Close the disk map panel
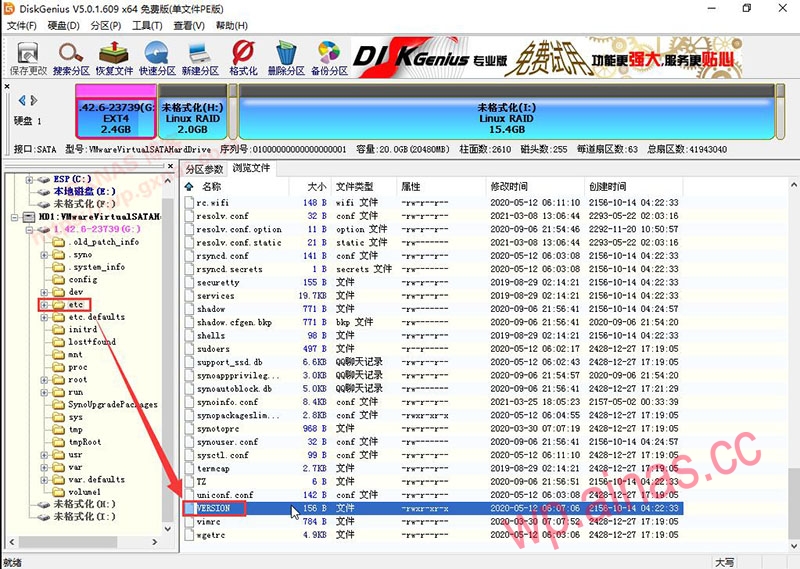The image size is (800, 569). 7,87
